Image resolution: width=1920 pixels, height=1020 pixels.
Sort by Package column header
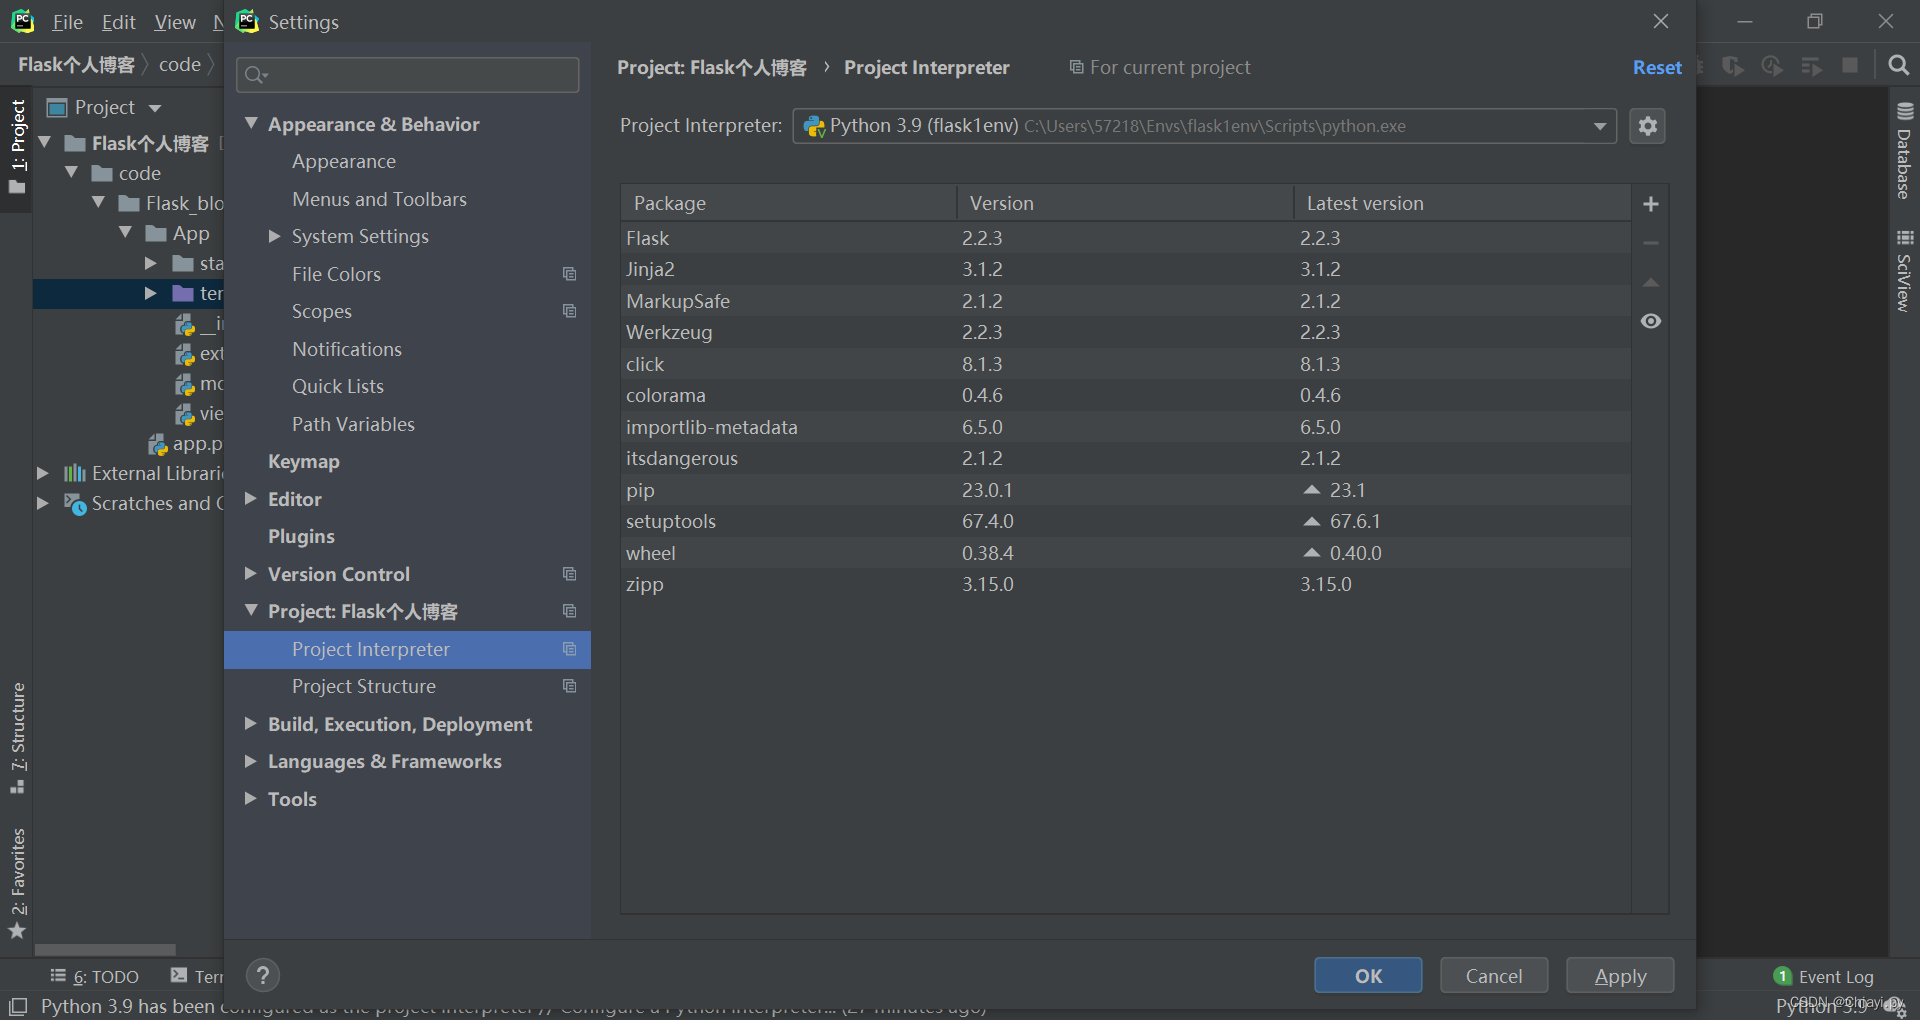point(788,203)
